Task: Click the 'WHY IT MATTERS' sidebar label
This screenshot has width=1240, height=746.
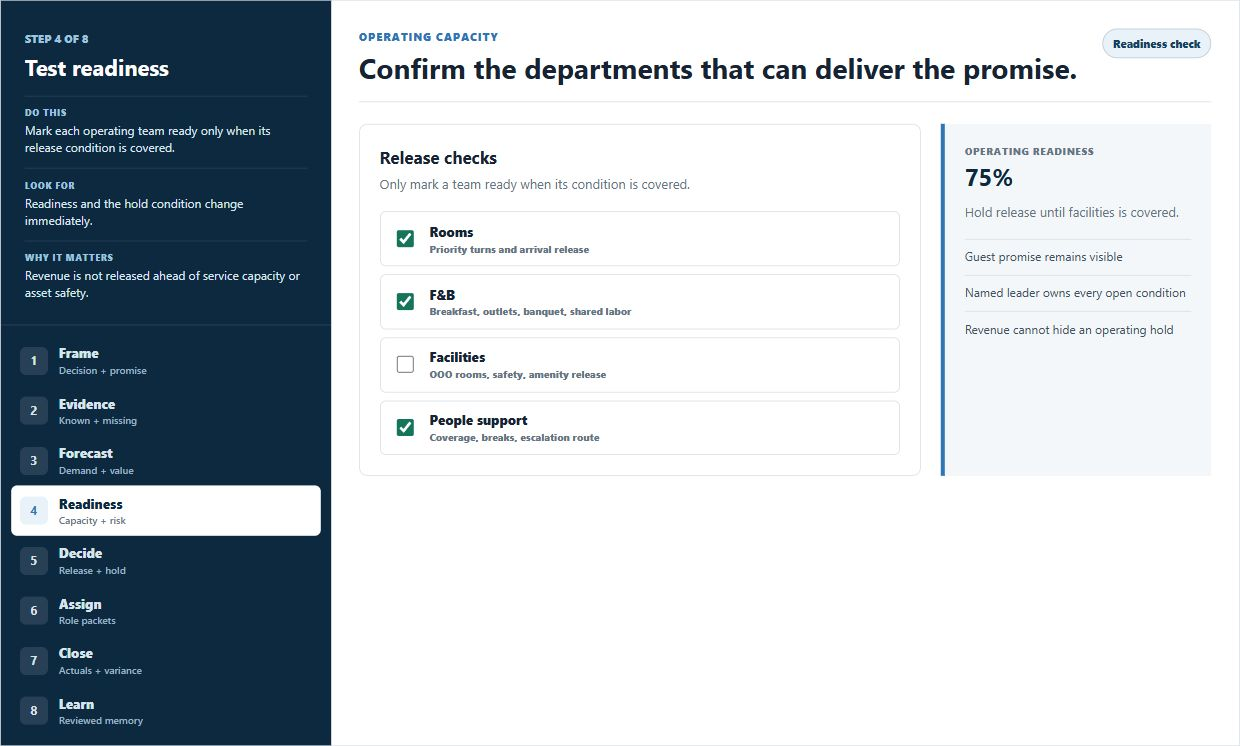Action: coord(69,258)
